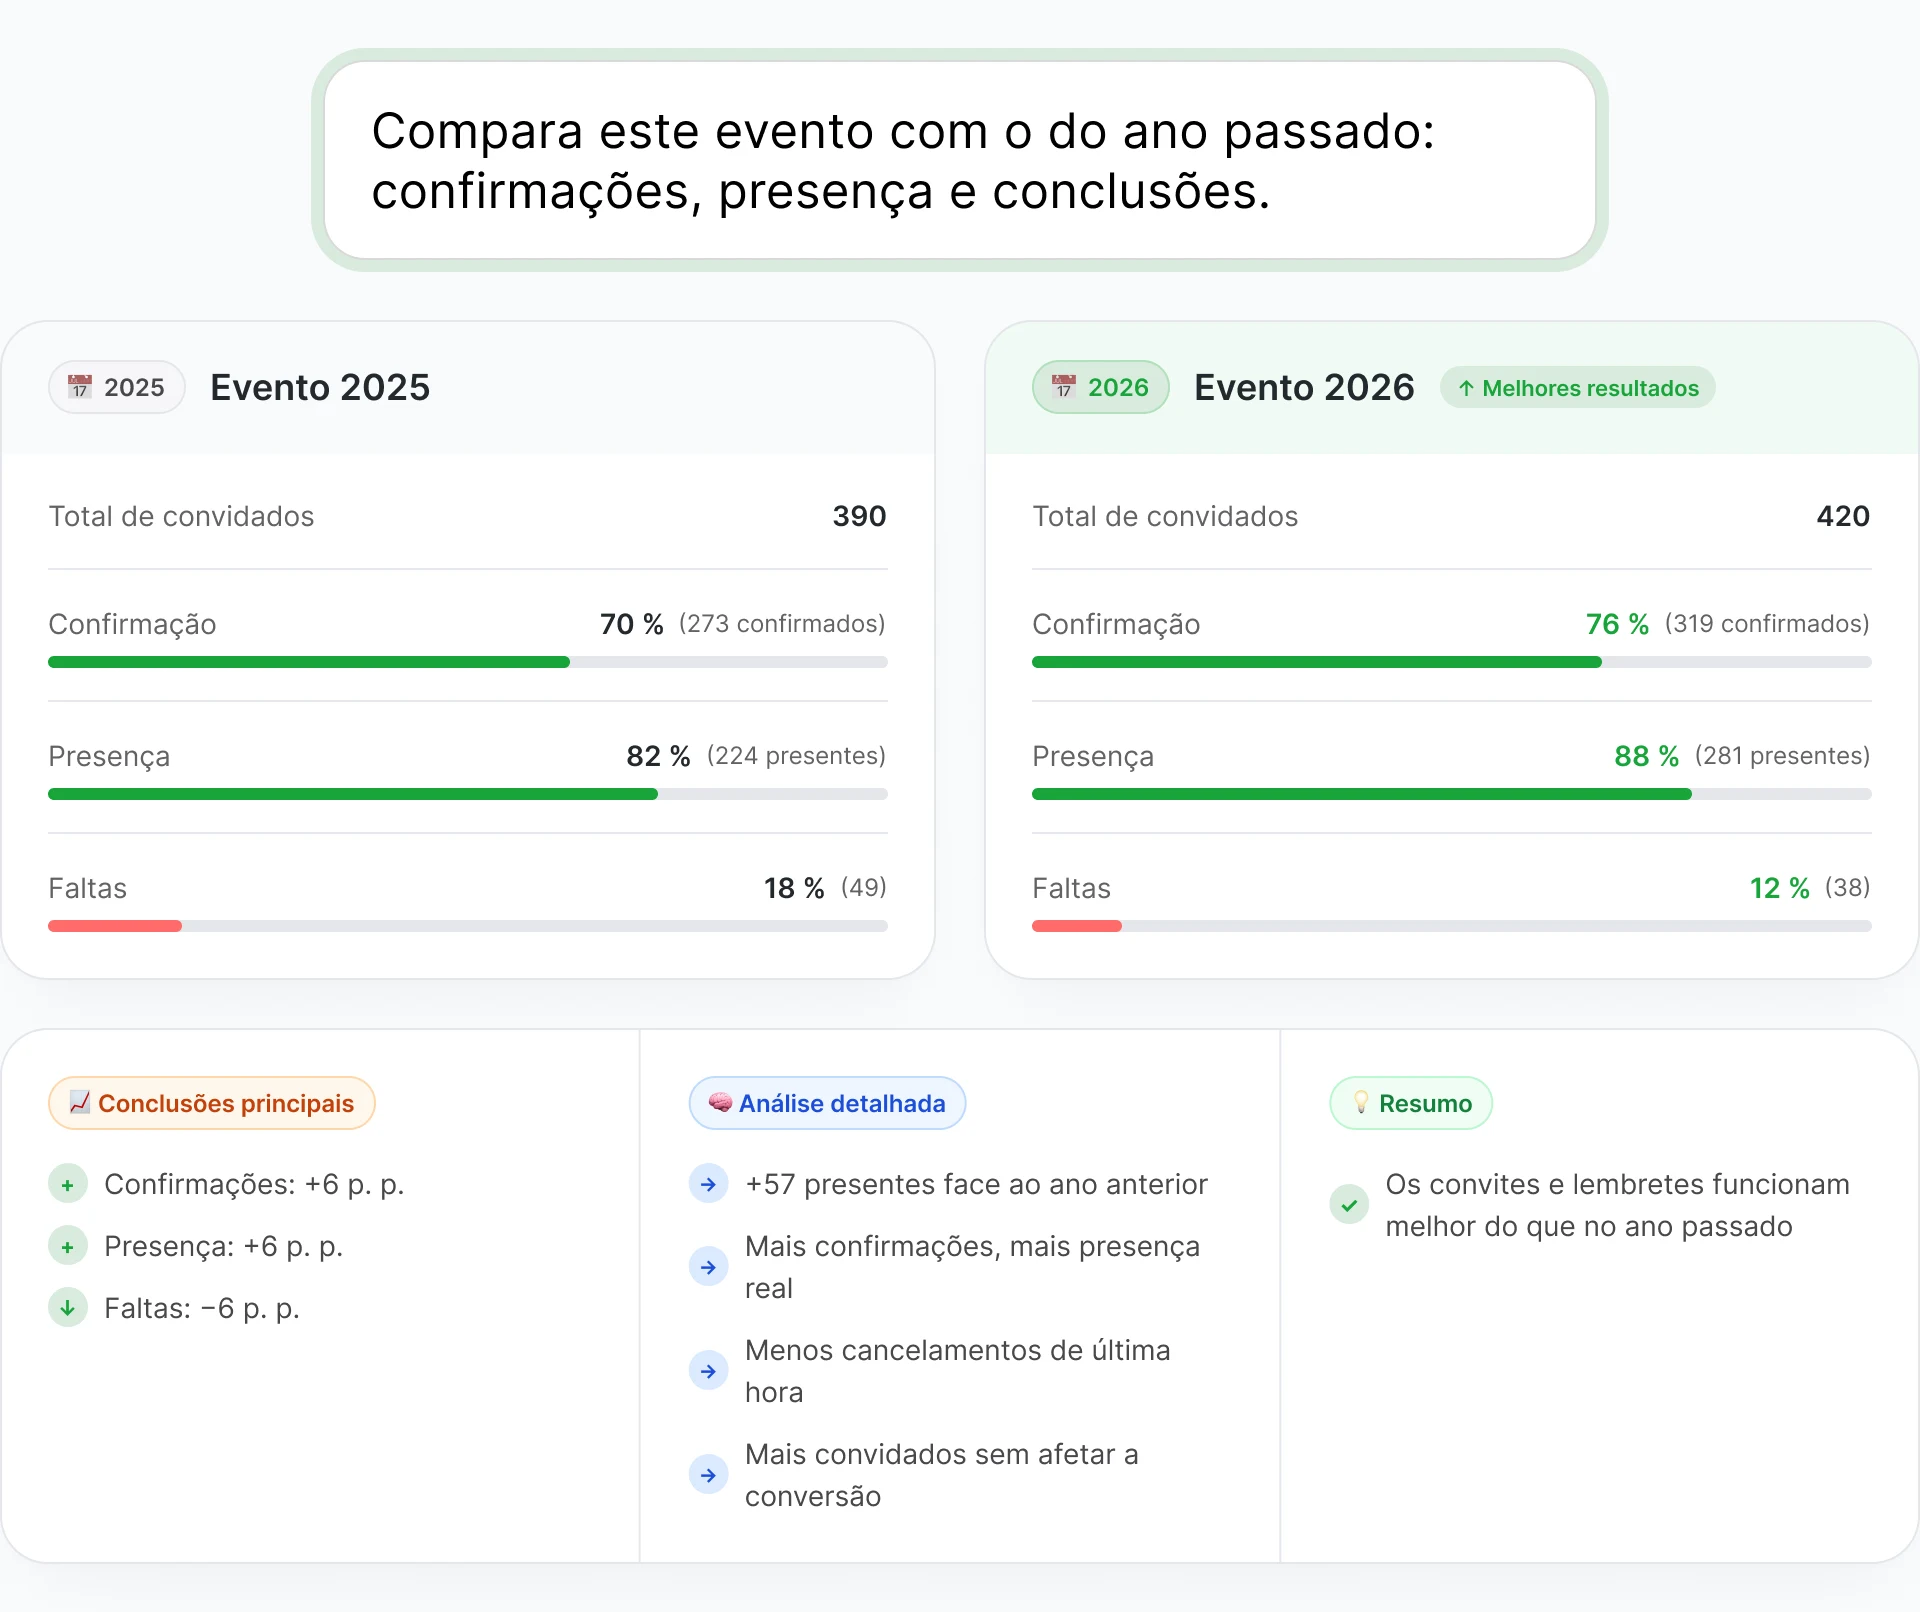This screenshot has height=1612, width=1920.
Task: Click the (319 confirmados) text
Action: coord(1767,624)
